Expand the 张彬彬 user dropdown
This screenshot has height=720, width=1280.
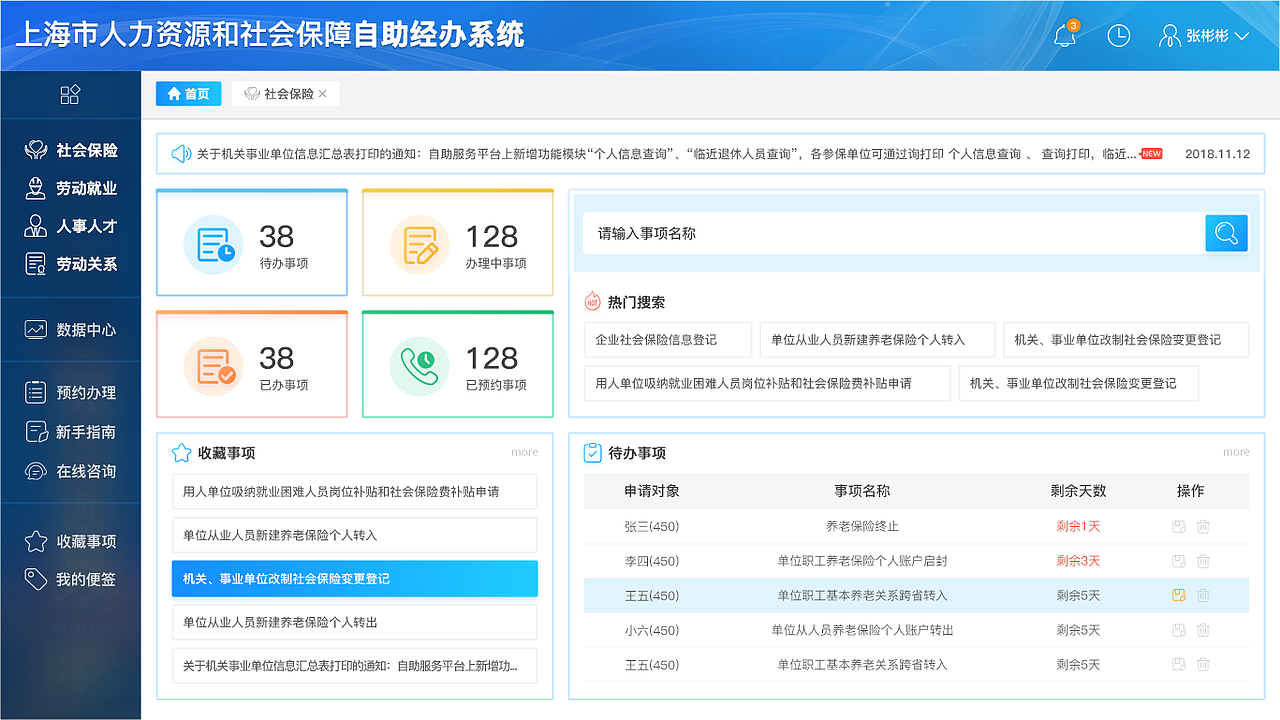pos(1240,35)
